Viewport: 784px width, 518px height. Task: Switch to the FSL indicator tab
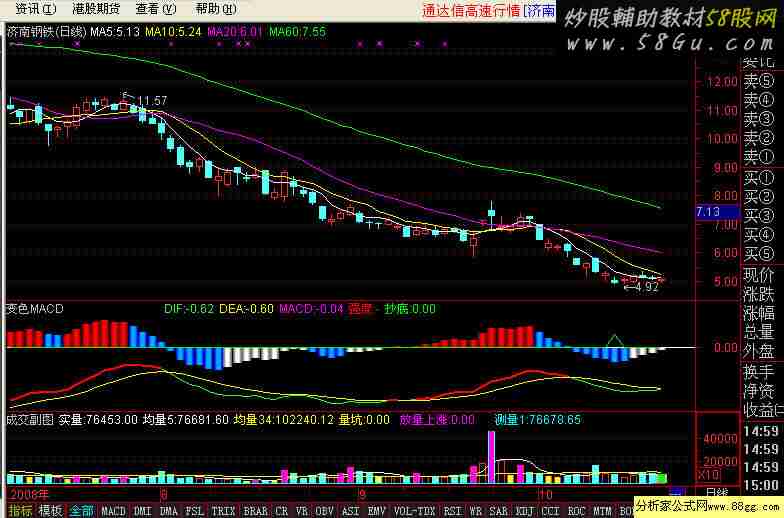[194, 511]
